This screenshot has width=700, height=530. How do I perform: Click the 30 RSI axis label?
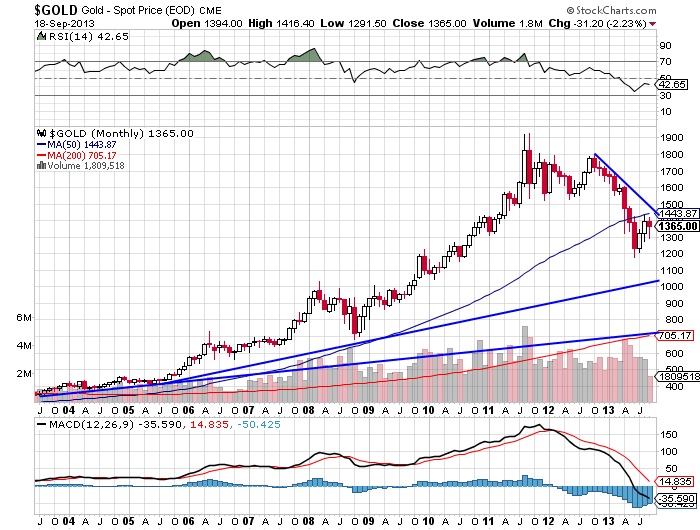tap(666, 96)
